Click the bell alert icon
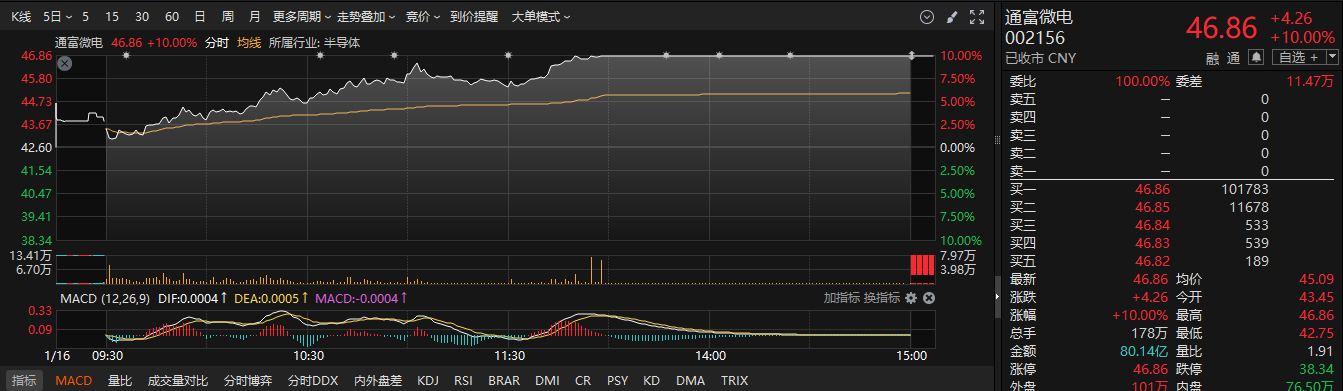The width and height of the screenshot is (1343, 391). coord(1256,57)
